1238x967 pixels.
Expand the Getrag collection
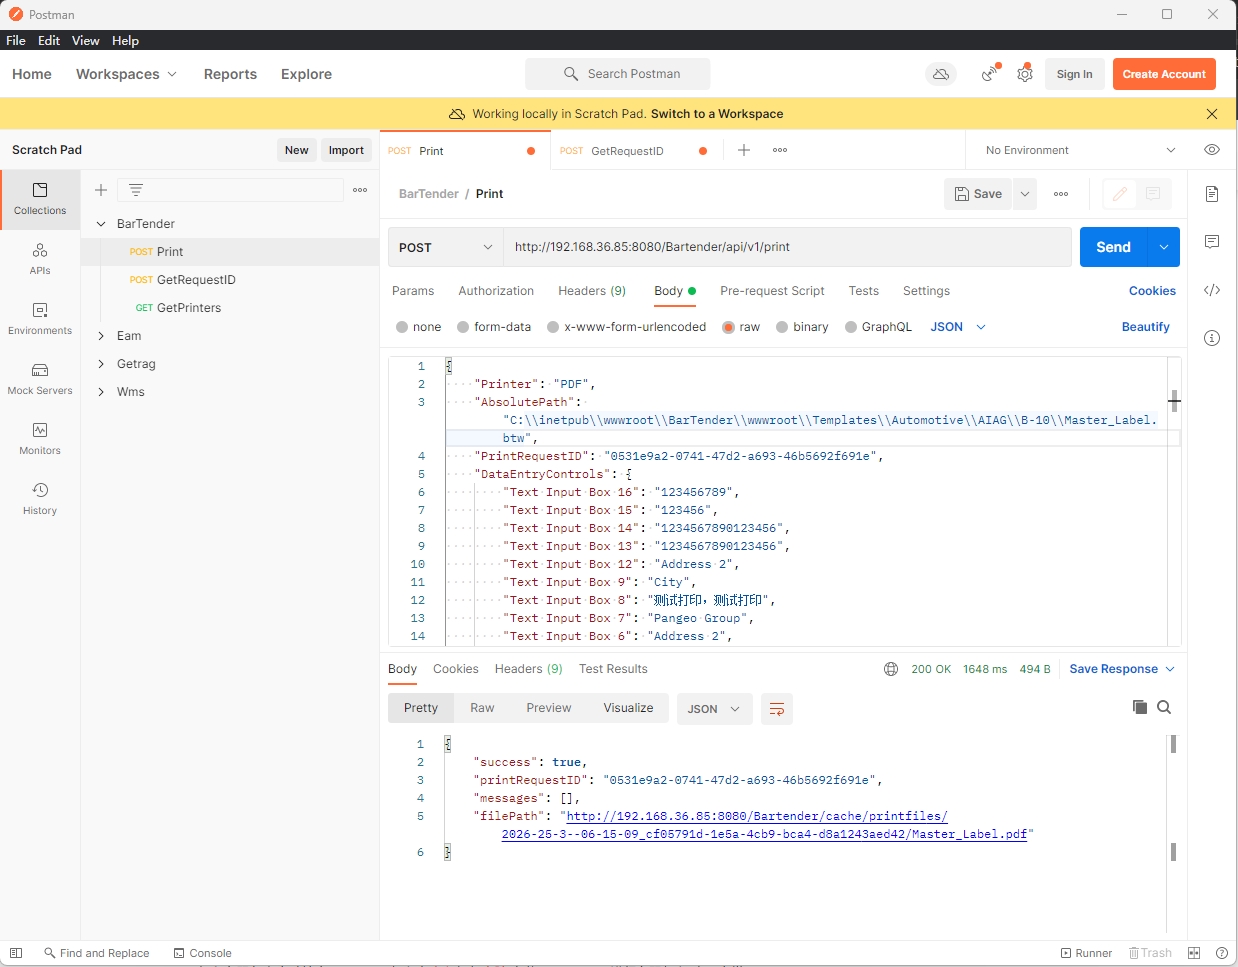[101, 364]
